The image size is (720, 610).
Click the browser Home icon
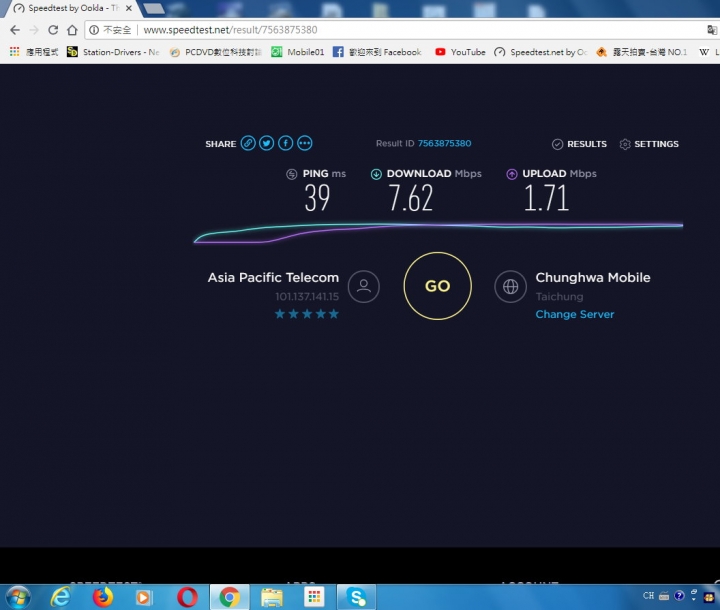click(72, 30)
